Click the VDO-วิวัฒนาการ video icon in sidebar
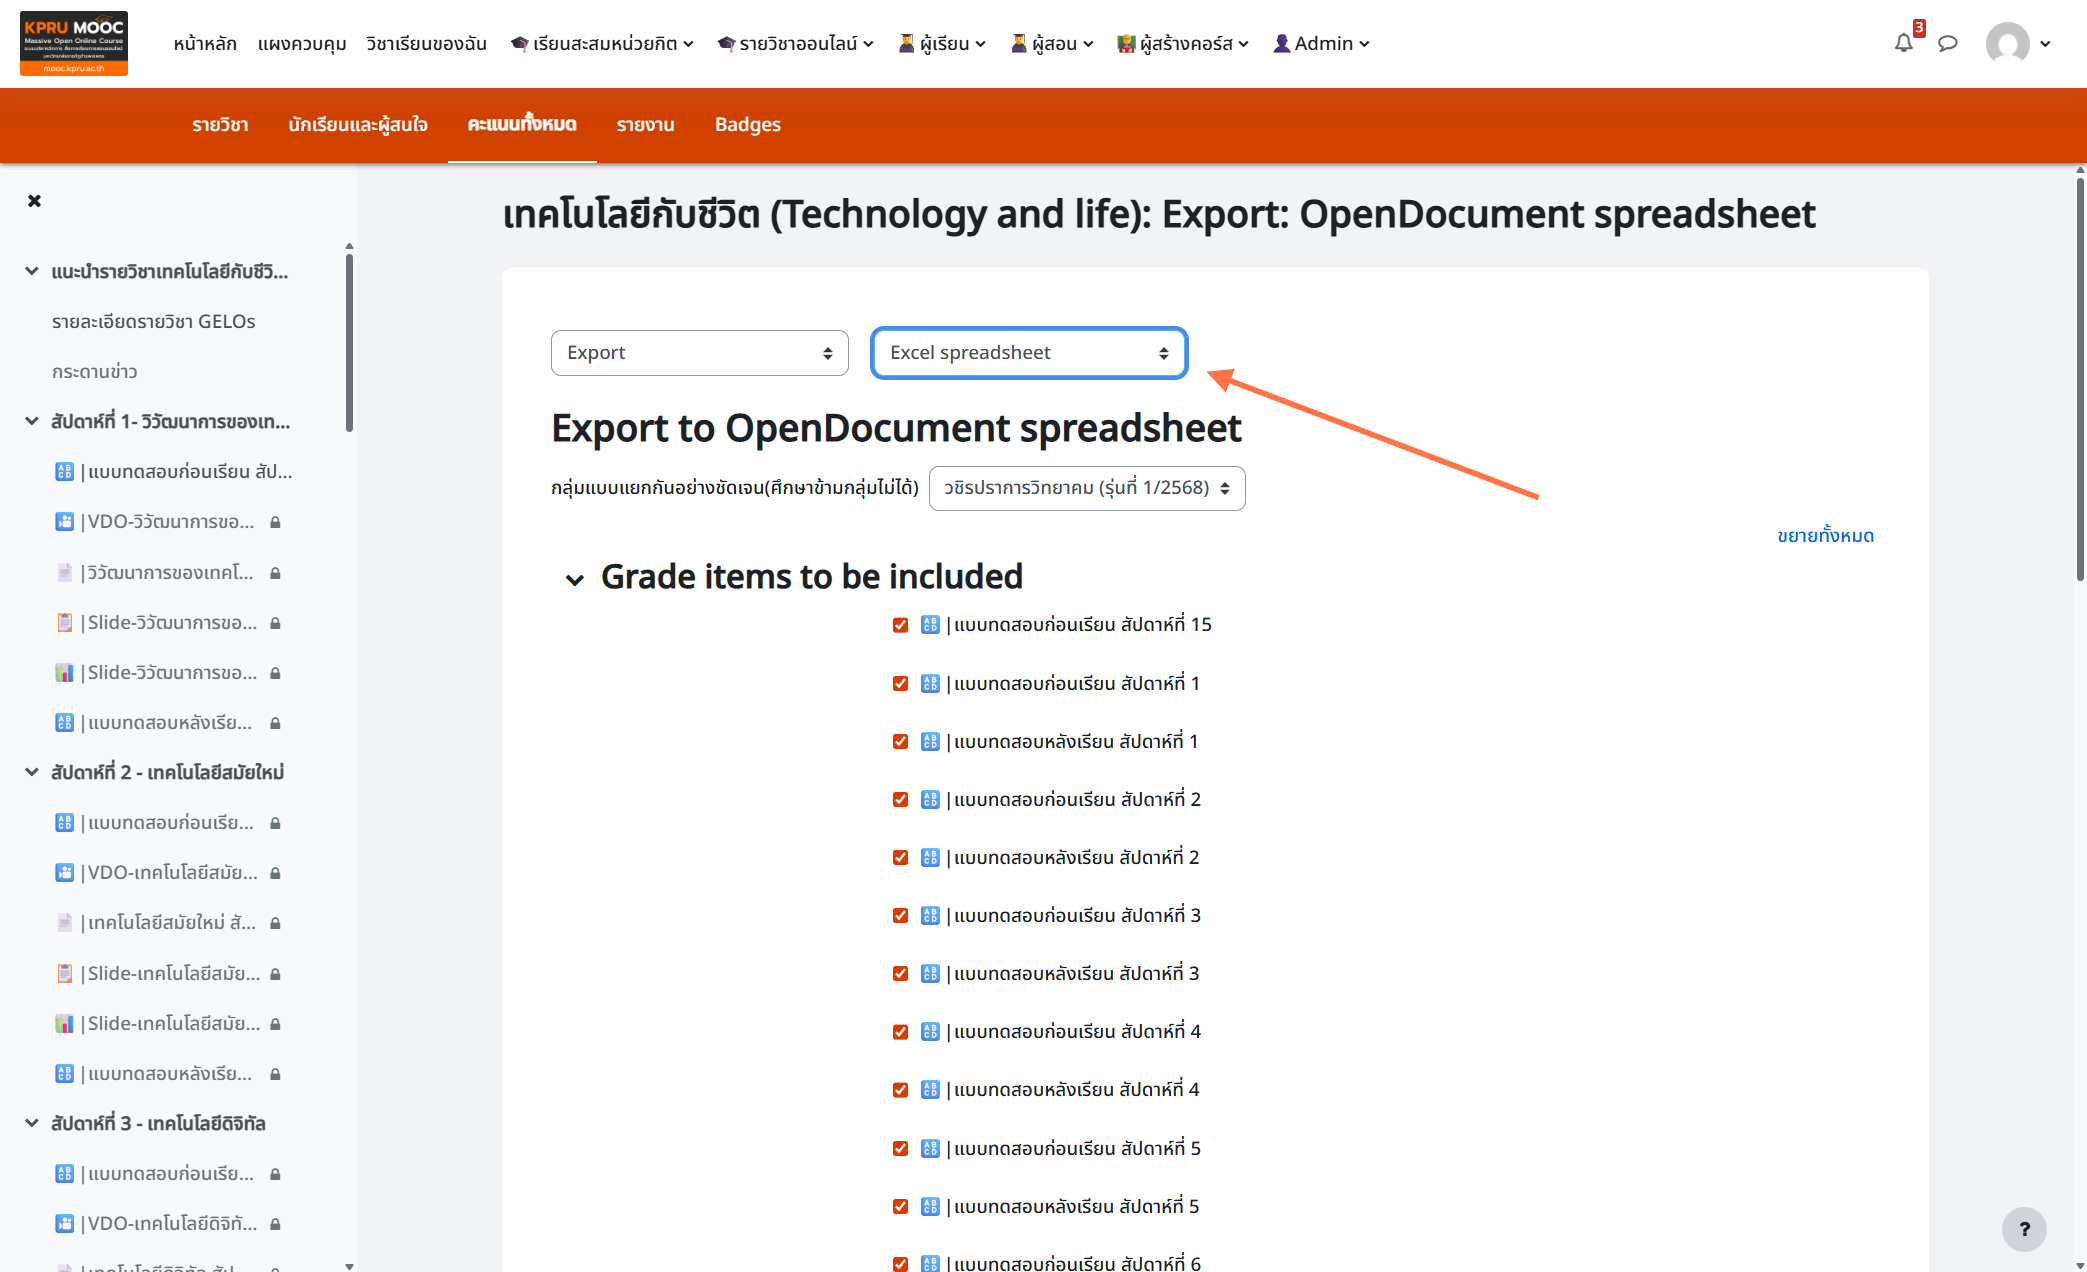 point(65,522)
